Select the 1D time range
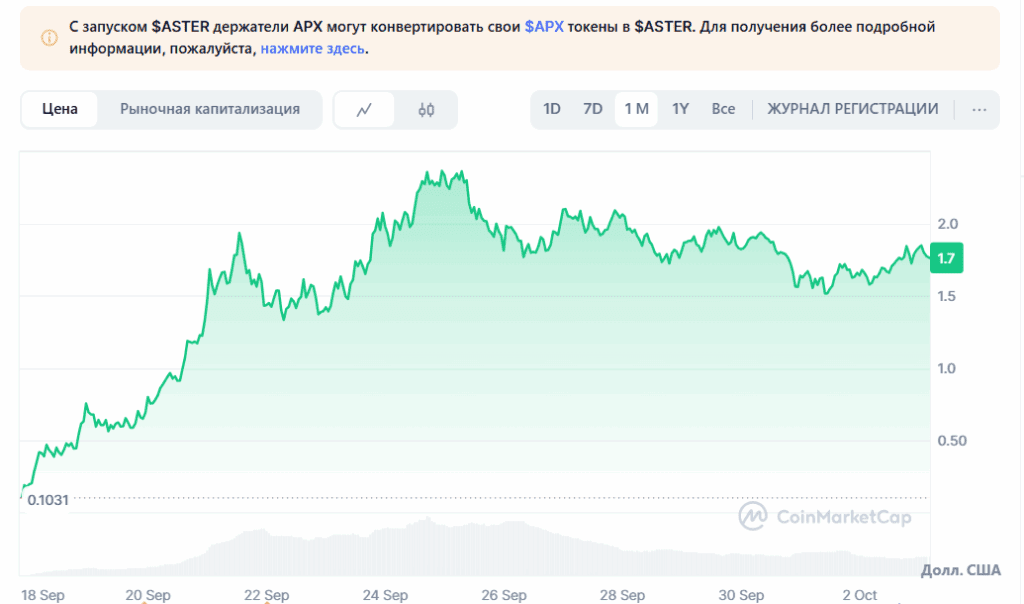Viewport: 1024px width, 604px height. click(552, 110)
